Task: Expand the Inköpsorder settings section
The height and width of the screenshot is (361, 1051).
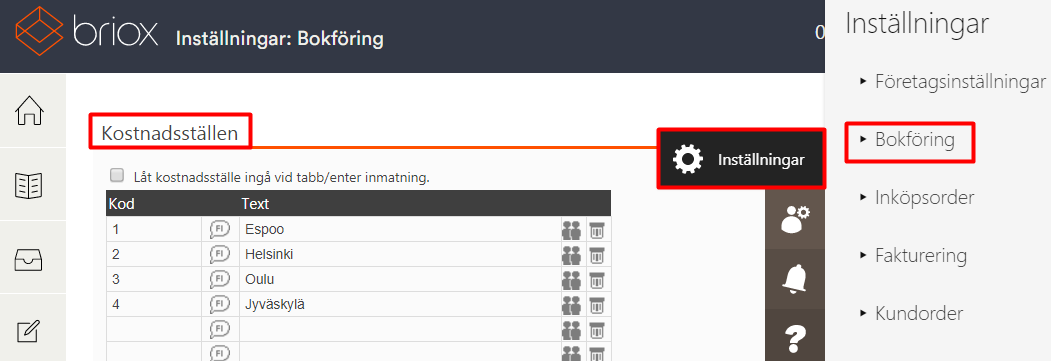Action: coord(916,198)
